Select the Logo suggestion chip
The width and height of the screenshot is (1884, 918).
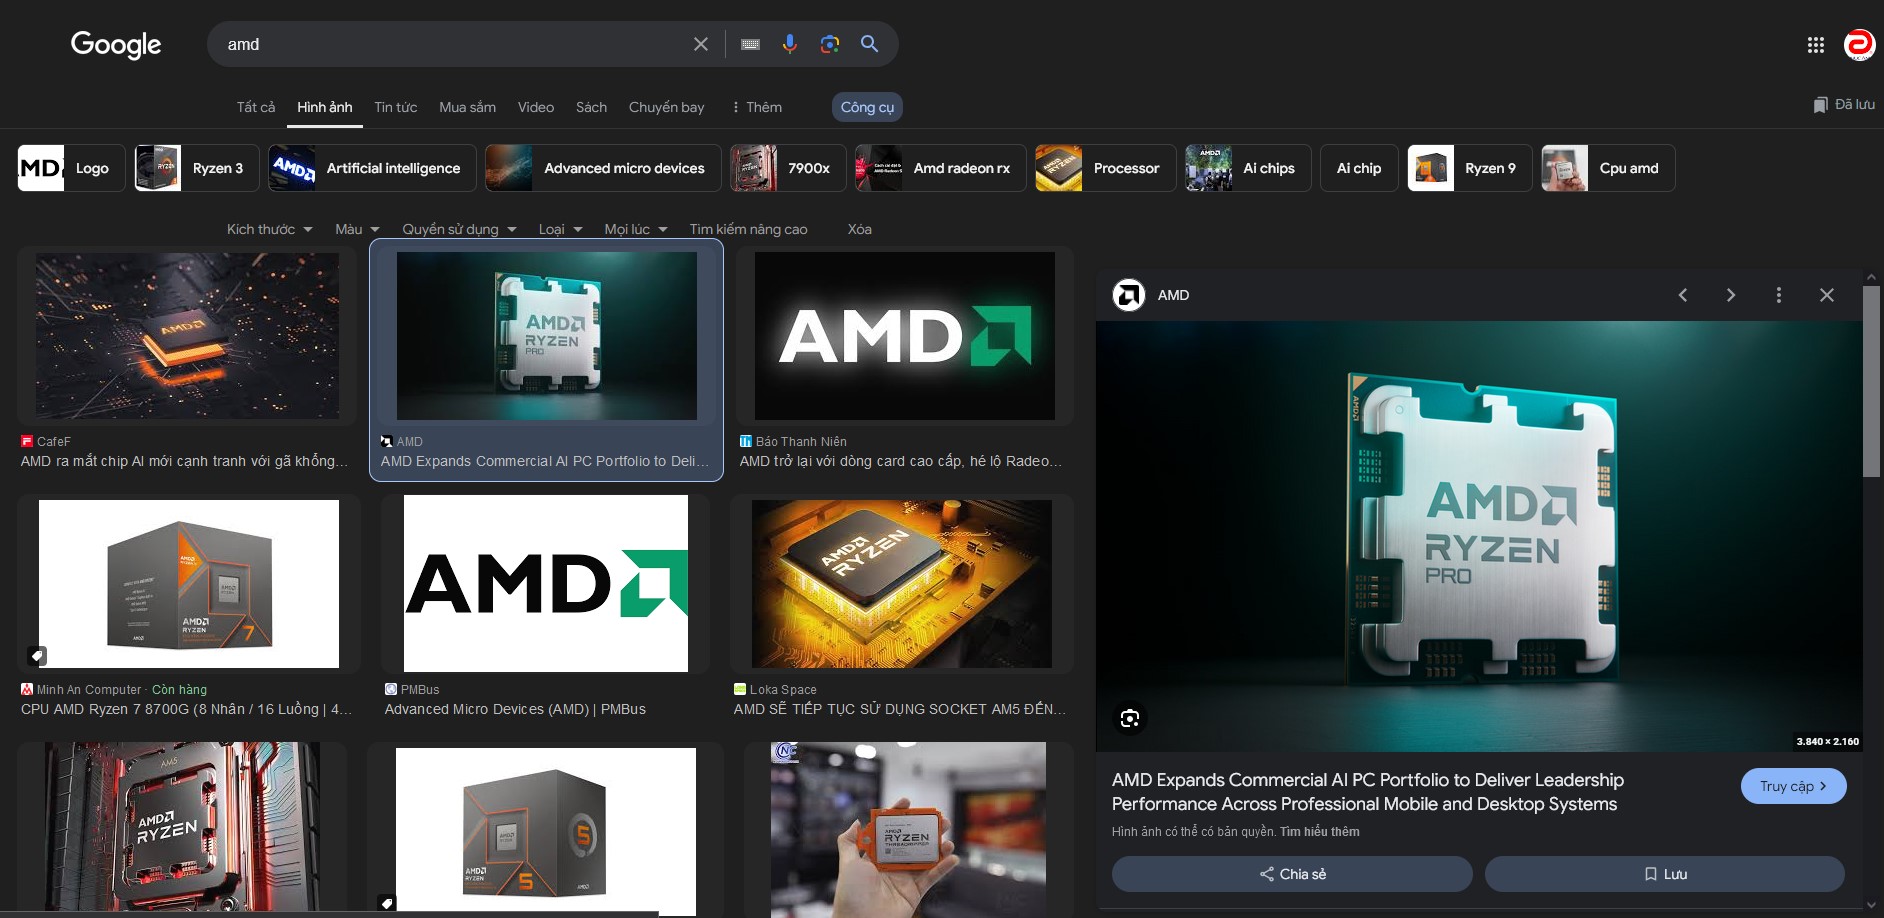[71, 168]
